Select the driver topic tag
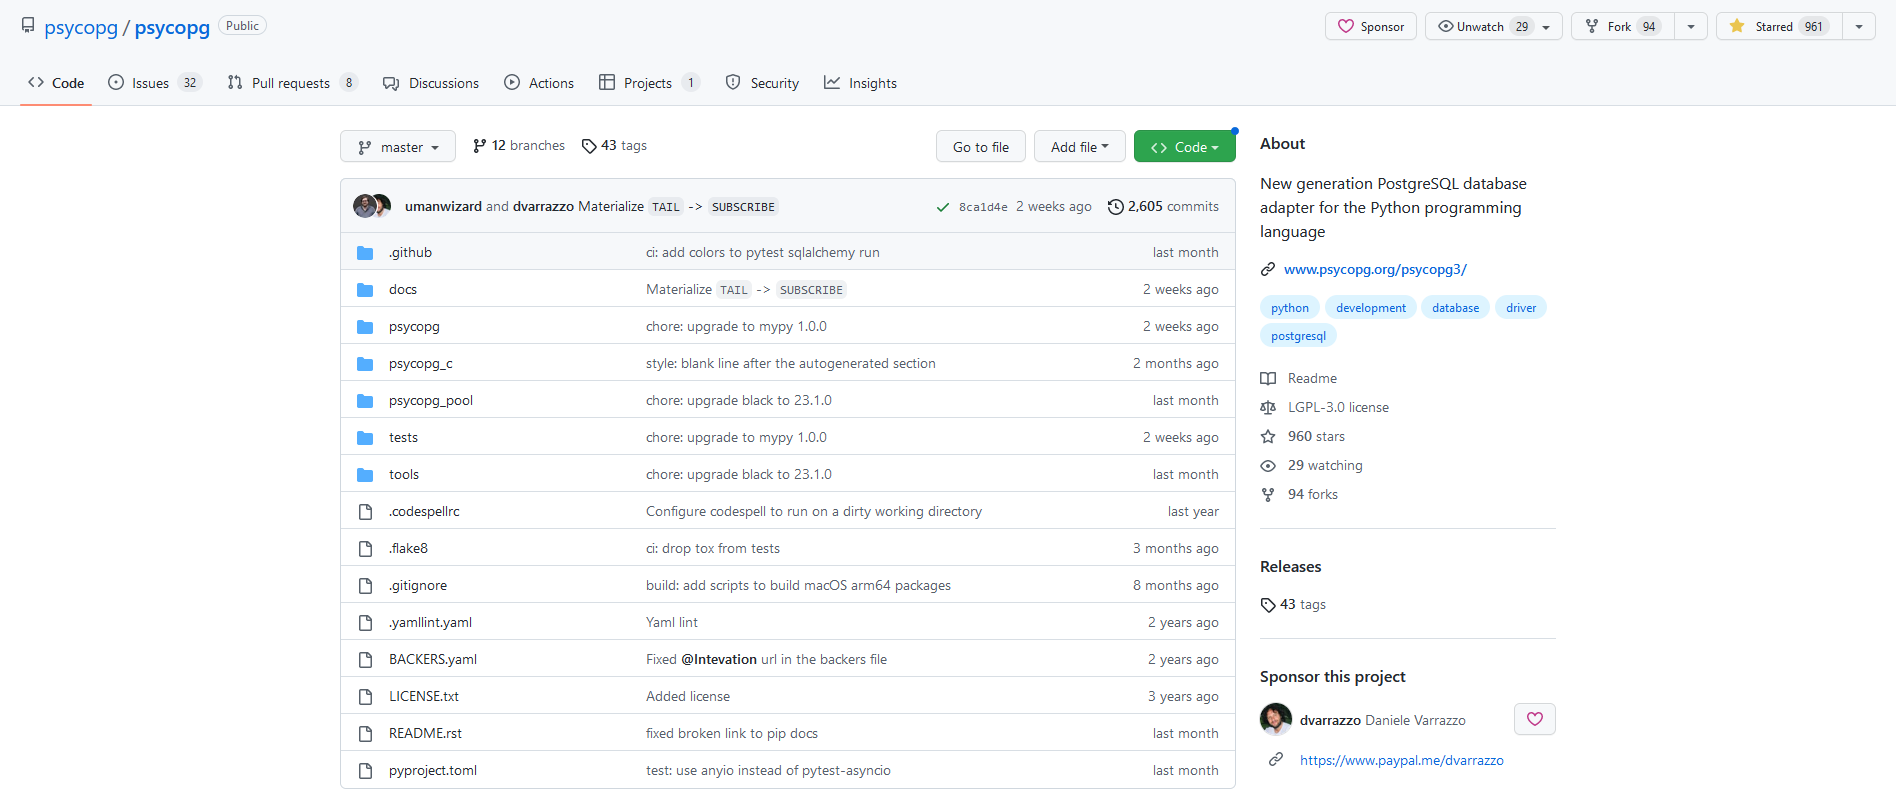 1521,308
